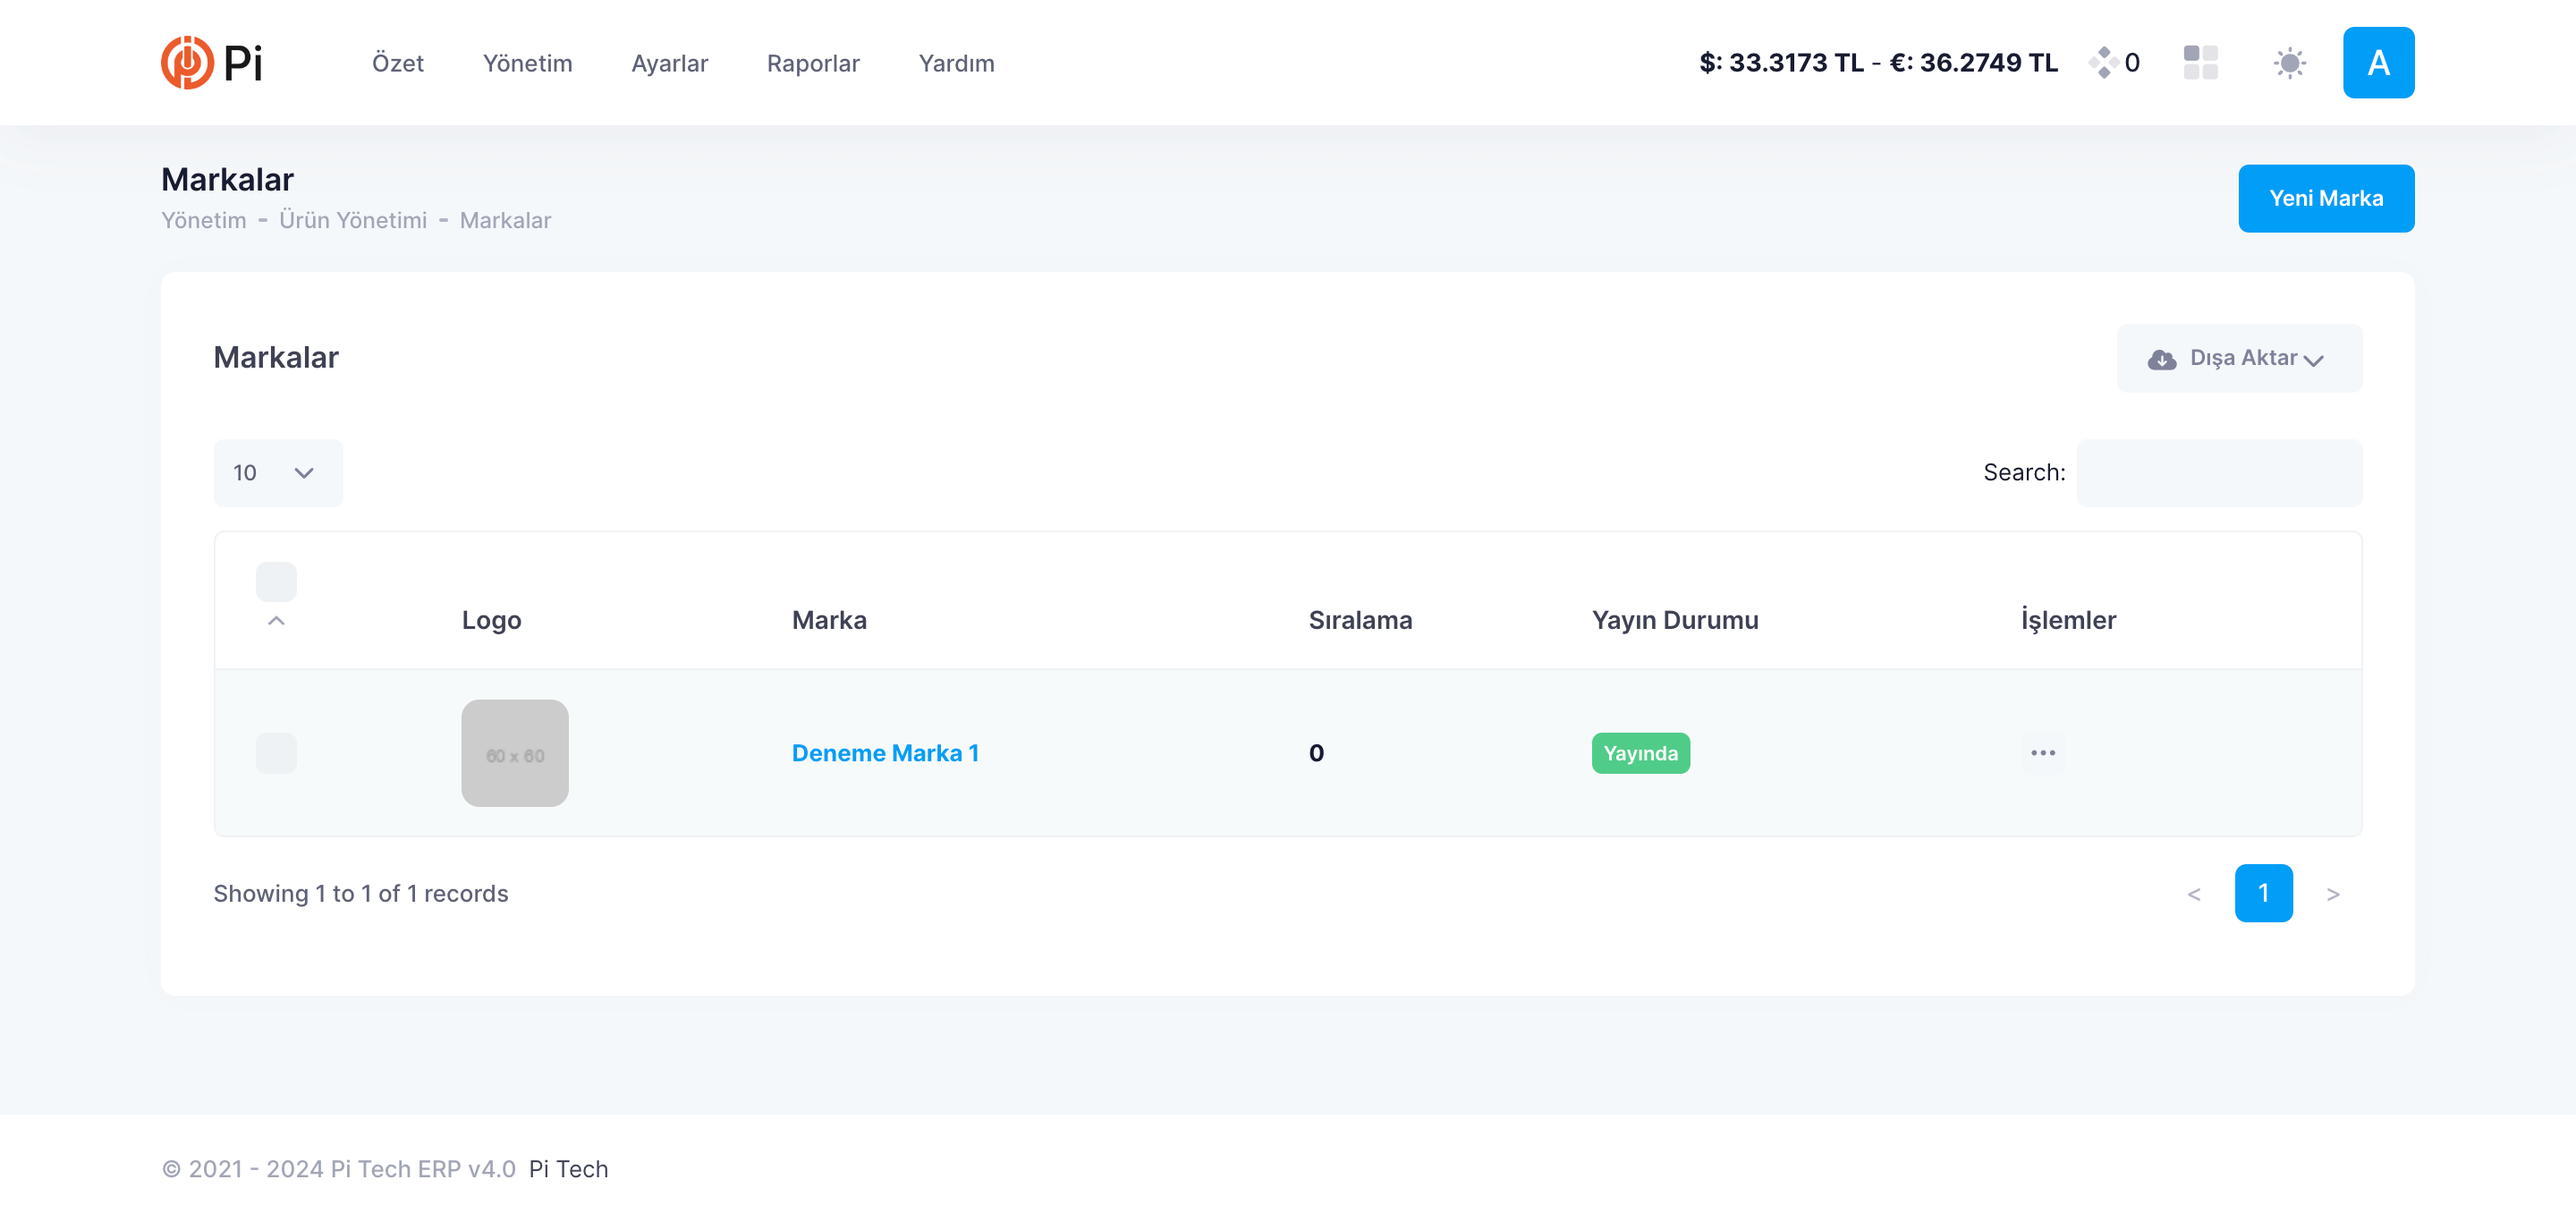
Task: Toggle the sun theme mode icon
Action: (2289, 63)
